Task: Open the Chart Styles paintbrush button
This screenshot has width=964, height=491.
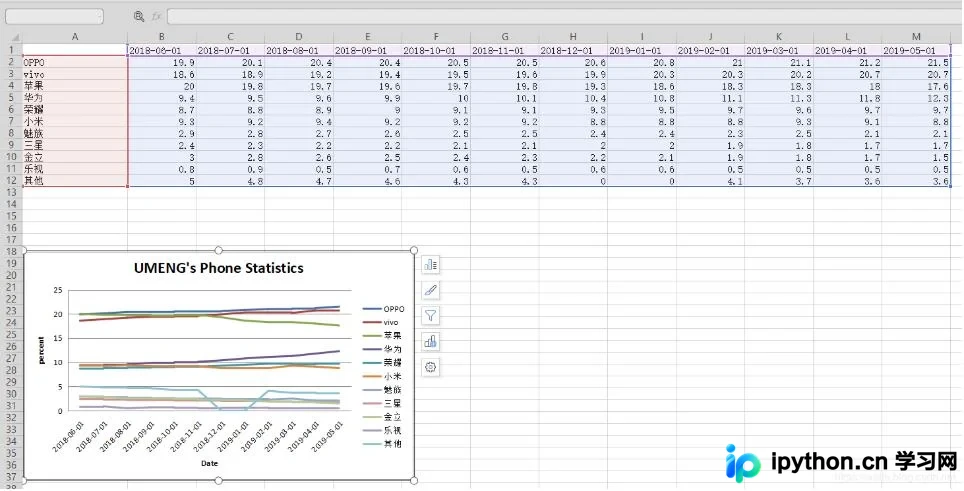Action: (x=430, y=290)
